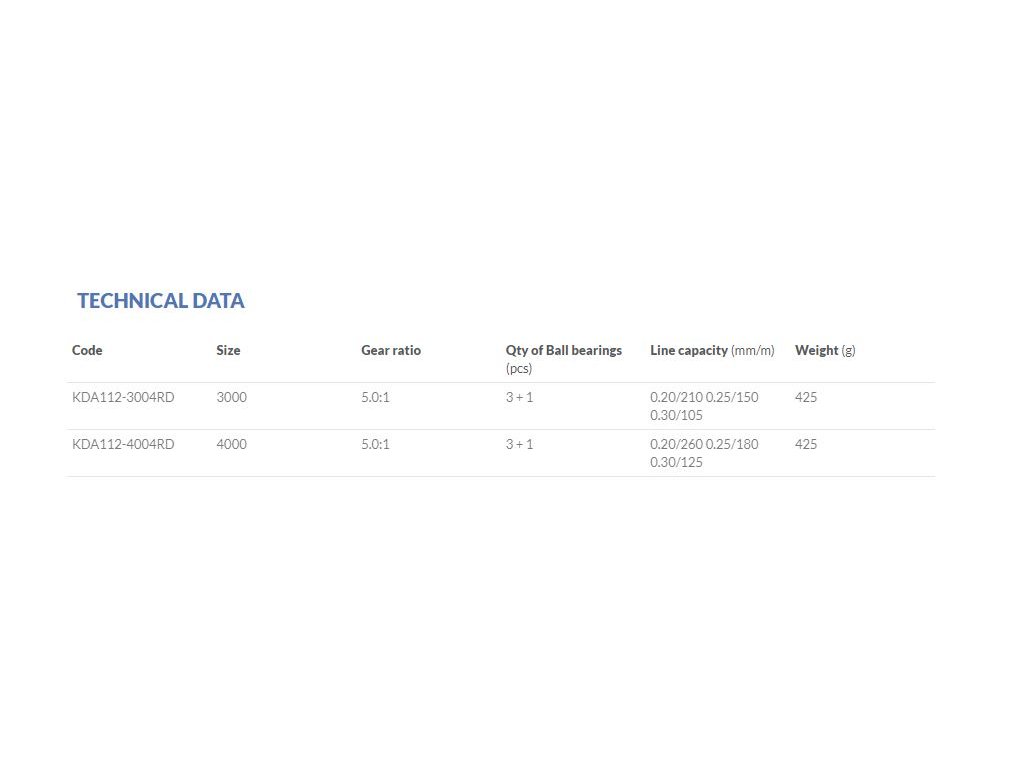Click the Weight column header

(x=825, y=350)
